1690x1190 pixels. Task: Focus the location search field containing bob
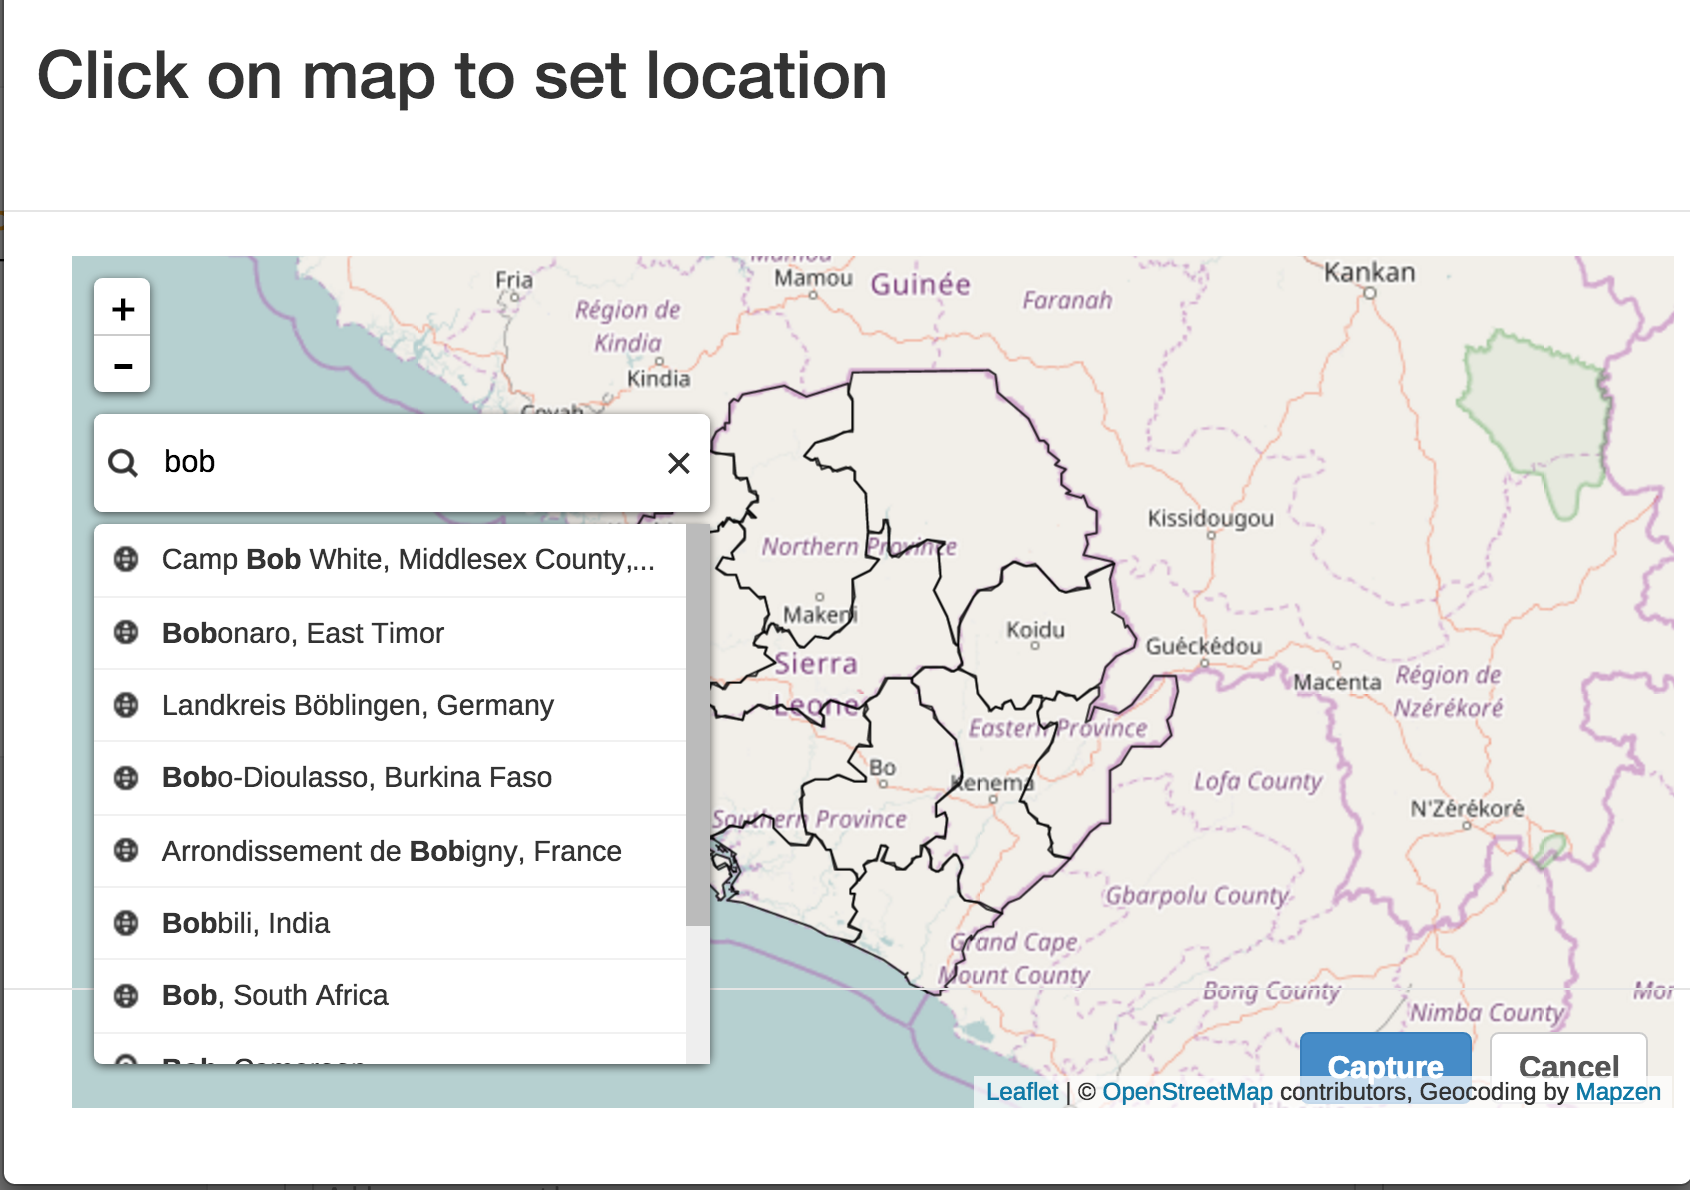pos(400,462)
